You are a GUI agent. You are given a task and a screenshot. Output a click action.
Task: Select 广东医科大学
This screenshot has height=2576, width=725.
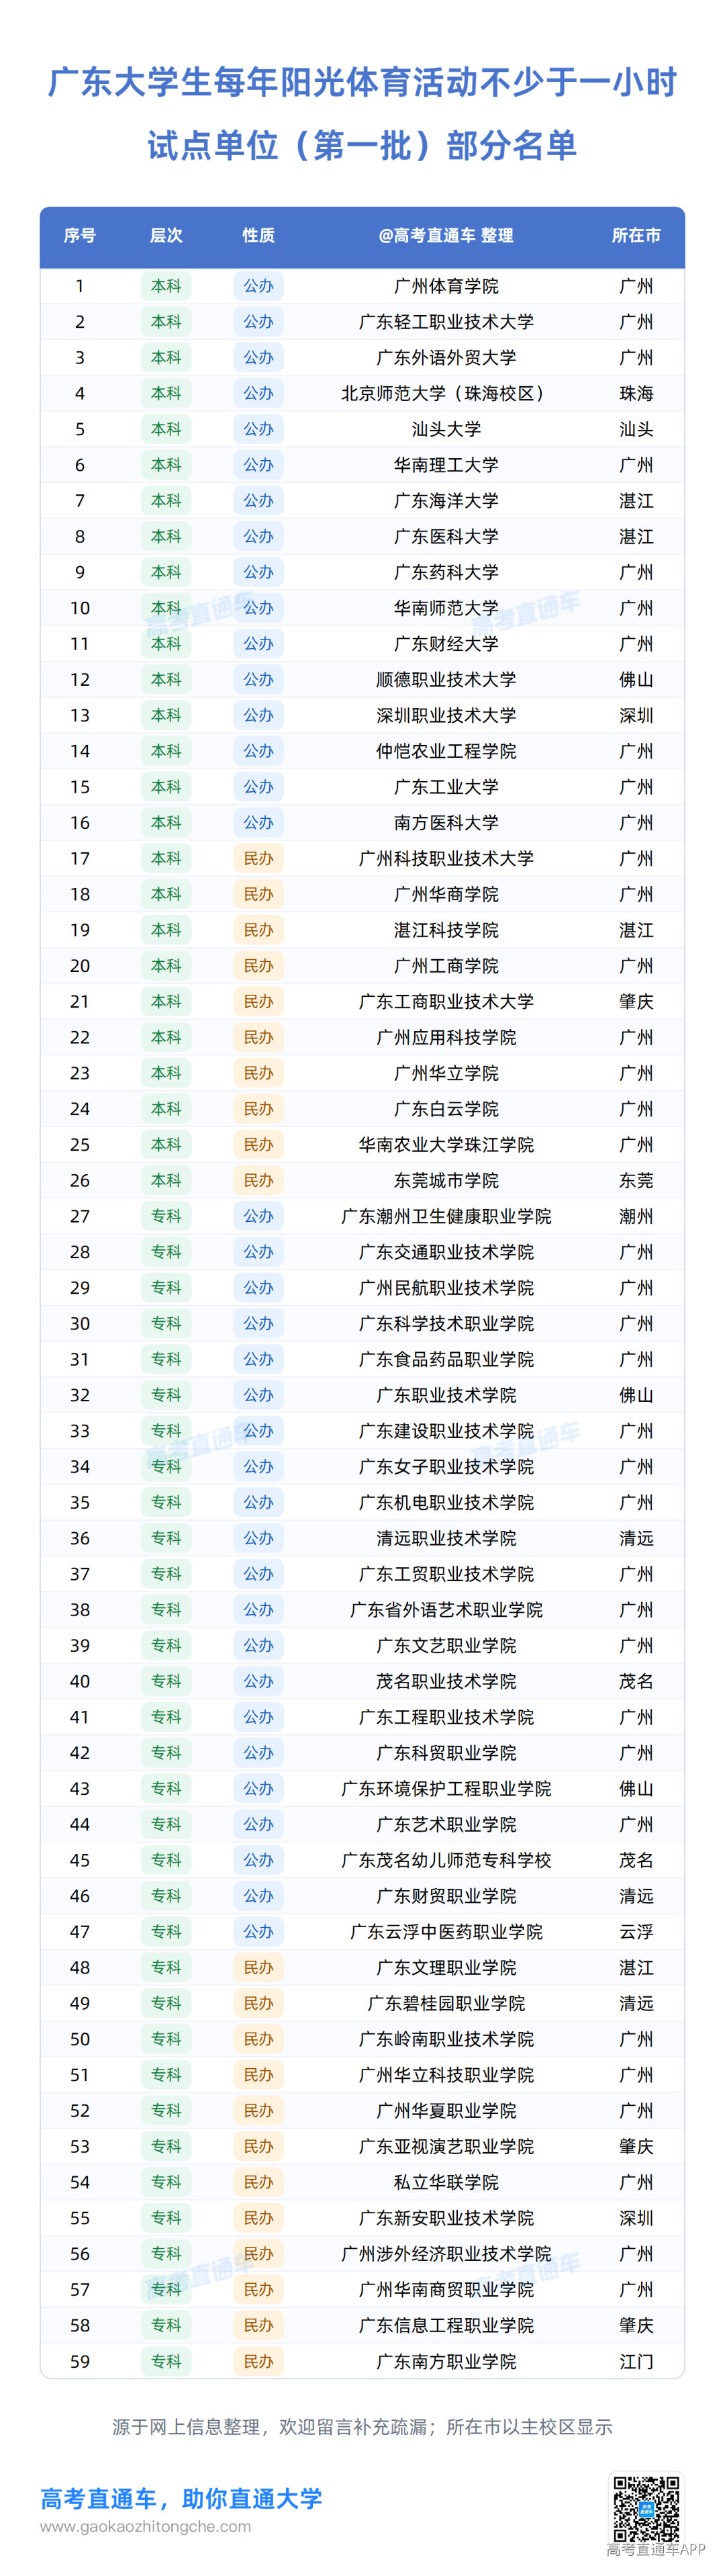click(x=446, y=536)
